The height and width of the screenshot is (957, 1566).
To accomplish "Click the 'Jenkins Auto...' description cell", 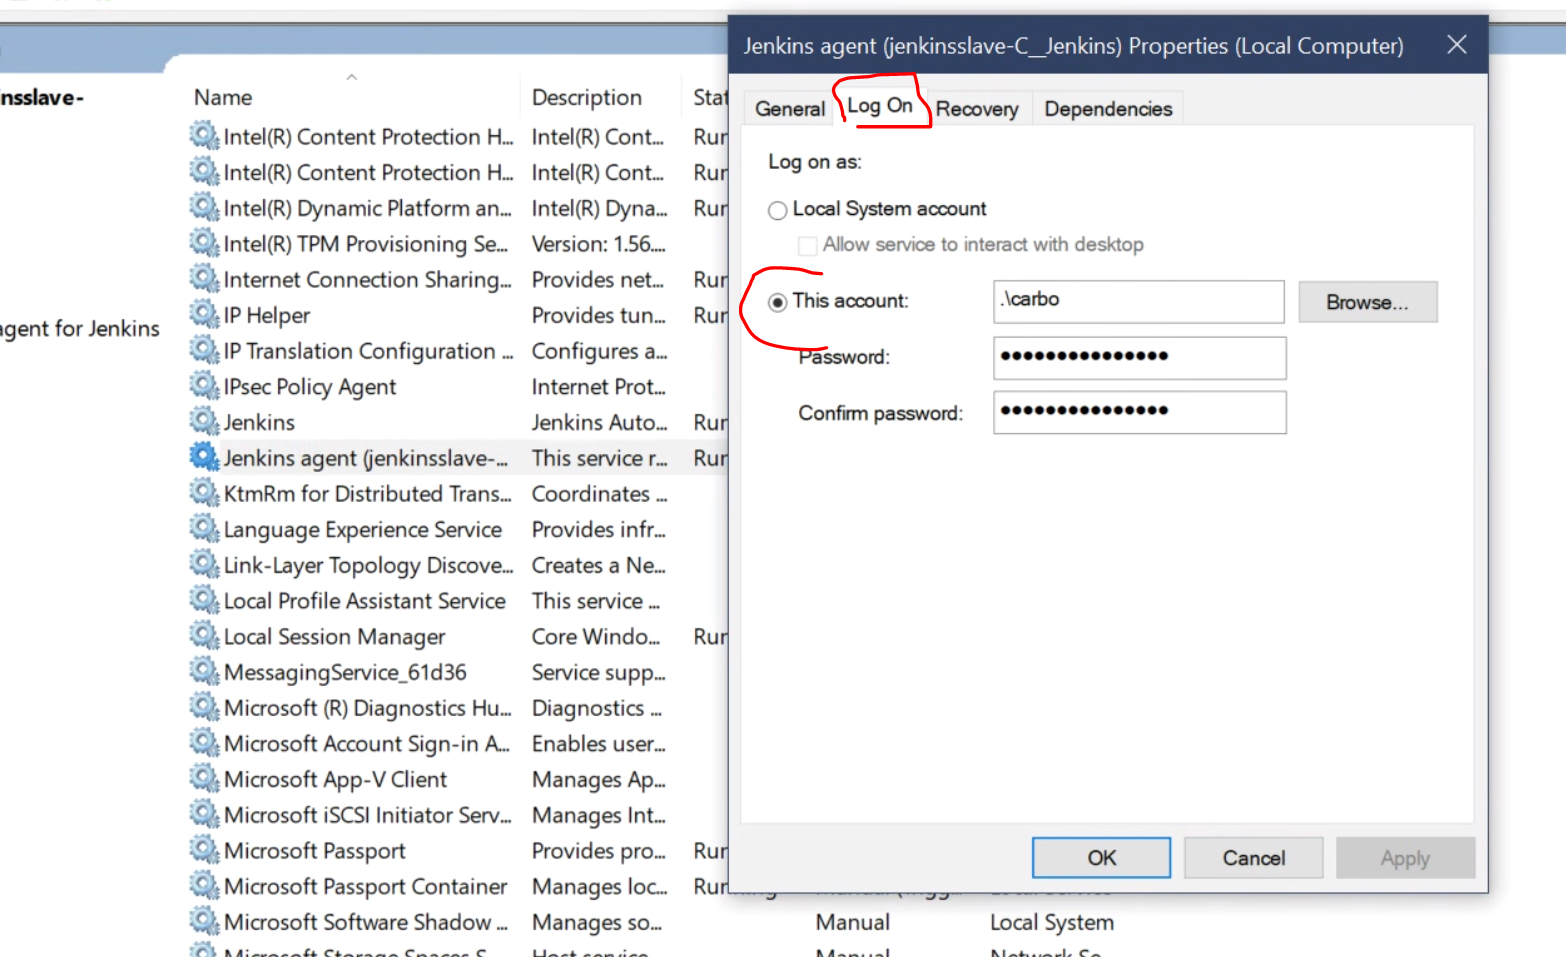I will [x=599, y=422].
